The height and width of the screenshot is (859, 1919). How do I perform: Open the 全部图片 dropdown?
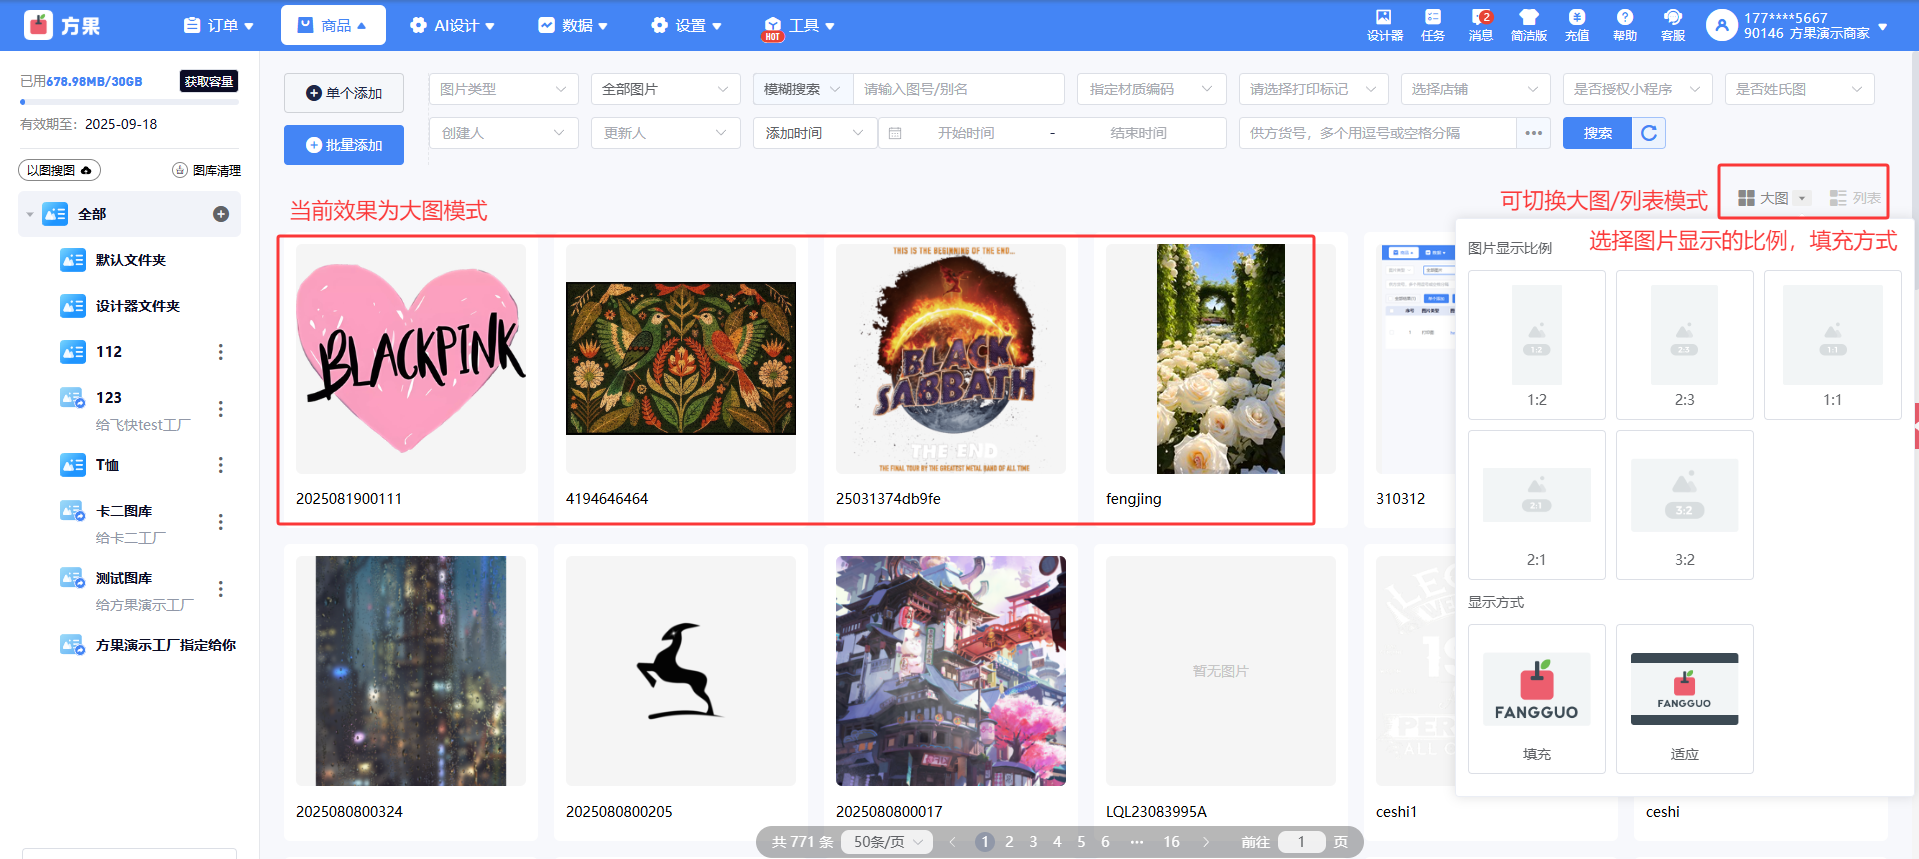coord(666,89)
